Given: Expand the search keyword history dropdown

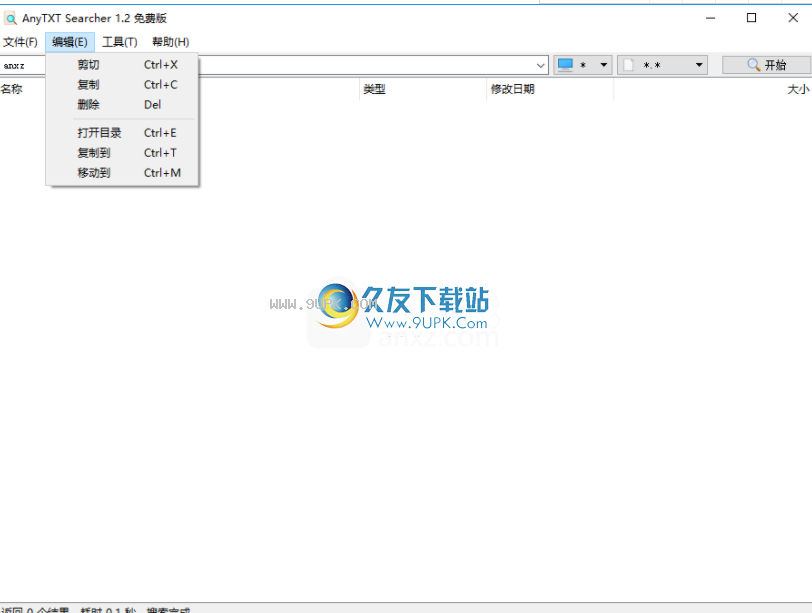Looking at the screenshot, I should click(x=540, y=65).
